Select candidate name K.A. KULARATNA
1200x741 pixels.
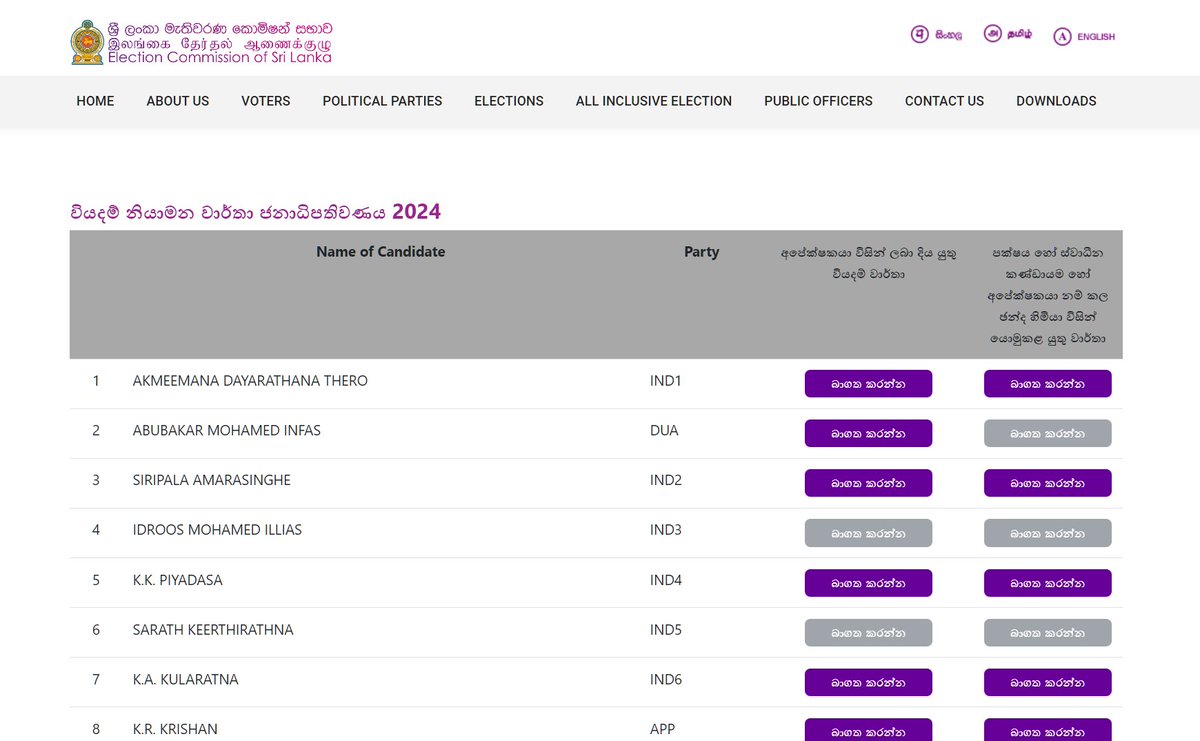click(x=186, y=680)
